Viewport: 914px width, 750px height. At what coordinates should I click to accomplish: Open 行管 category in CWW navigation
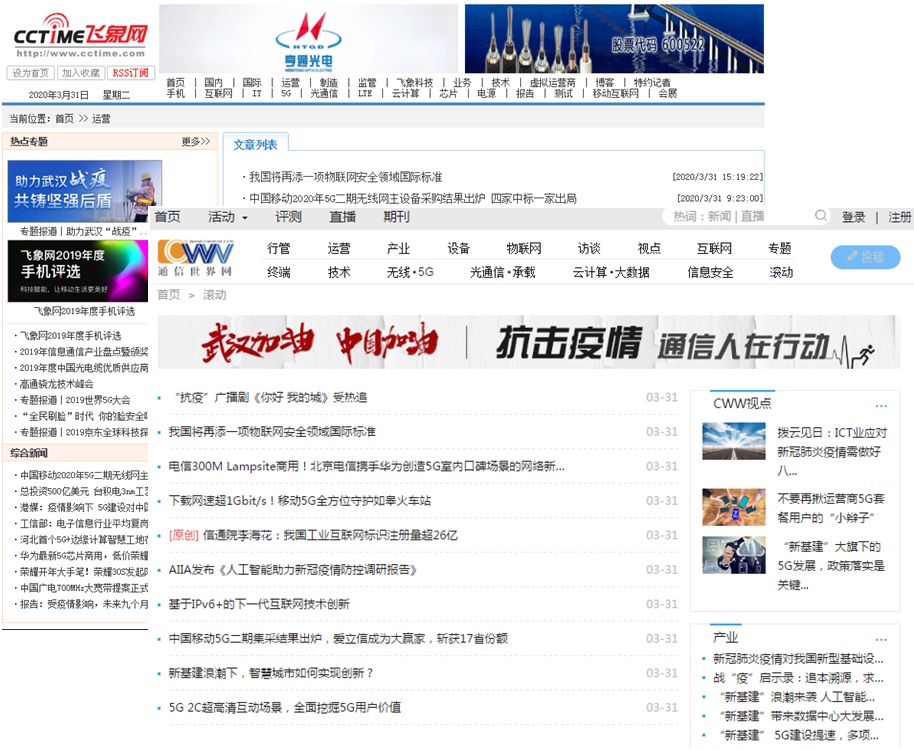click(279, 249)
